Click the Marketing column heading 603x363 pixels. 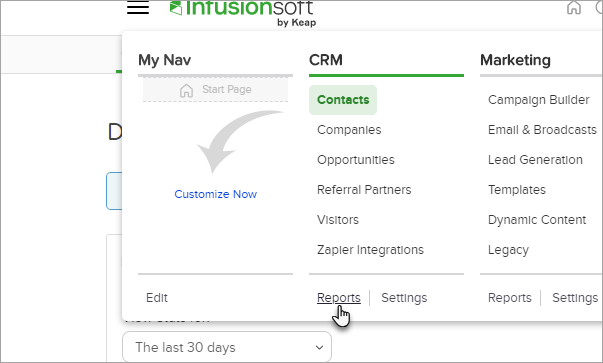[x=515, y=60]
